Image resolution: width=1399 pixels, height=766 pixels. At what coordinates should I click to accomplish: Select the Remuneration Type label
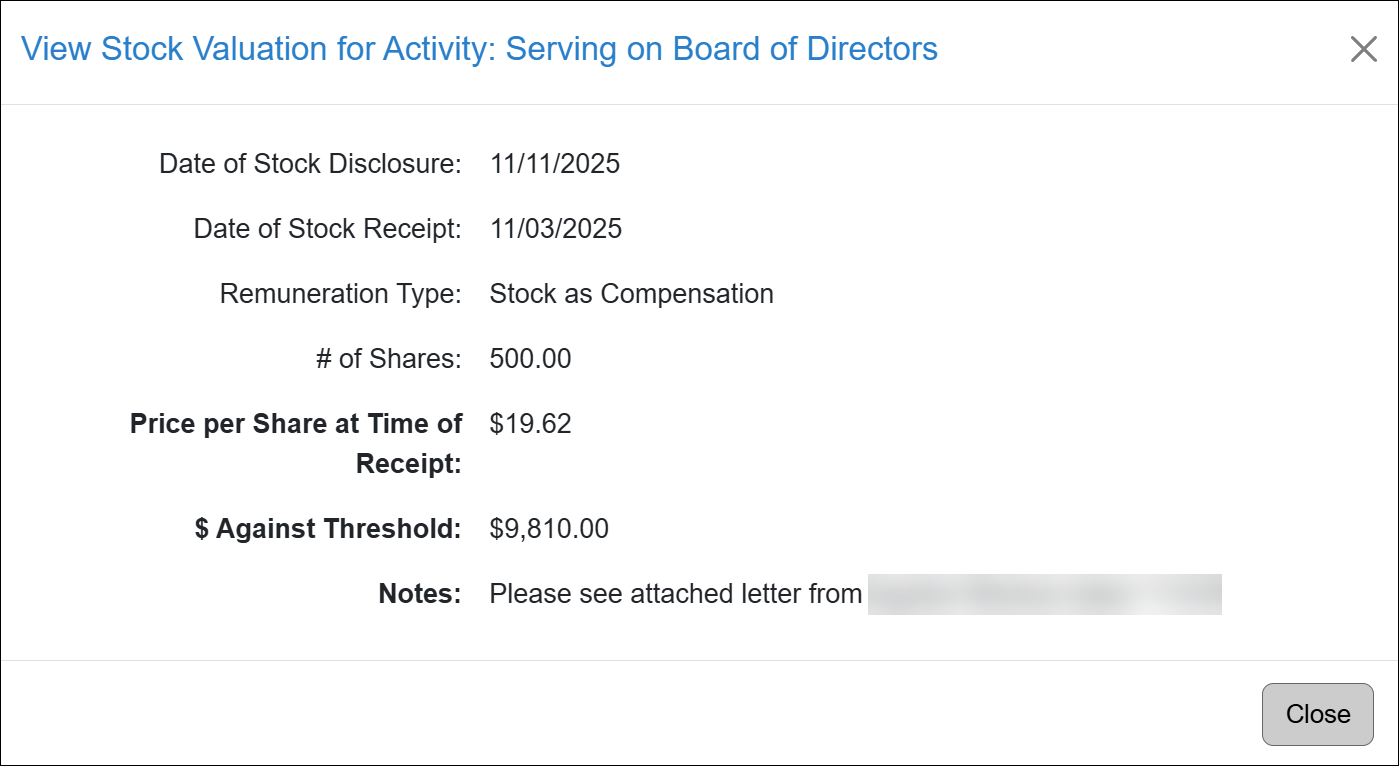(x=340, y=293)
